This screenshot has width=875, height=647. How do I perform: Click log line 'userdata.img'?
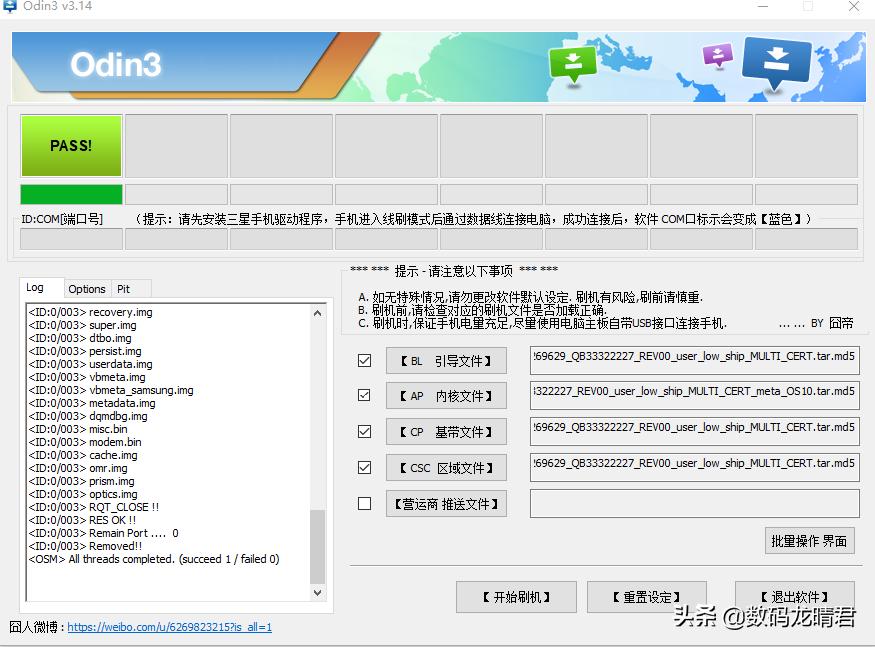point(90,364)
